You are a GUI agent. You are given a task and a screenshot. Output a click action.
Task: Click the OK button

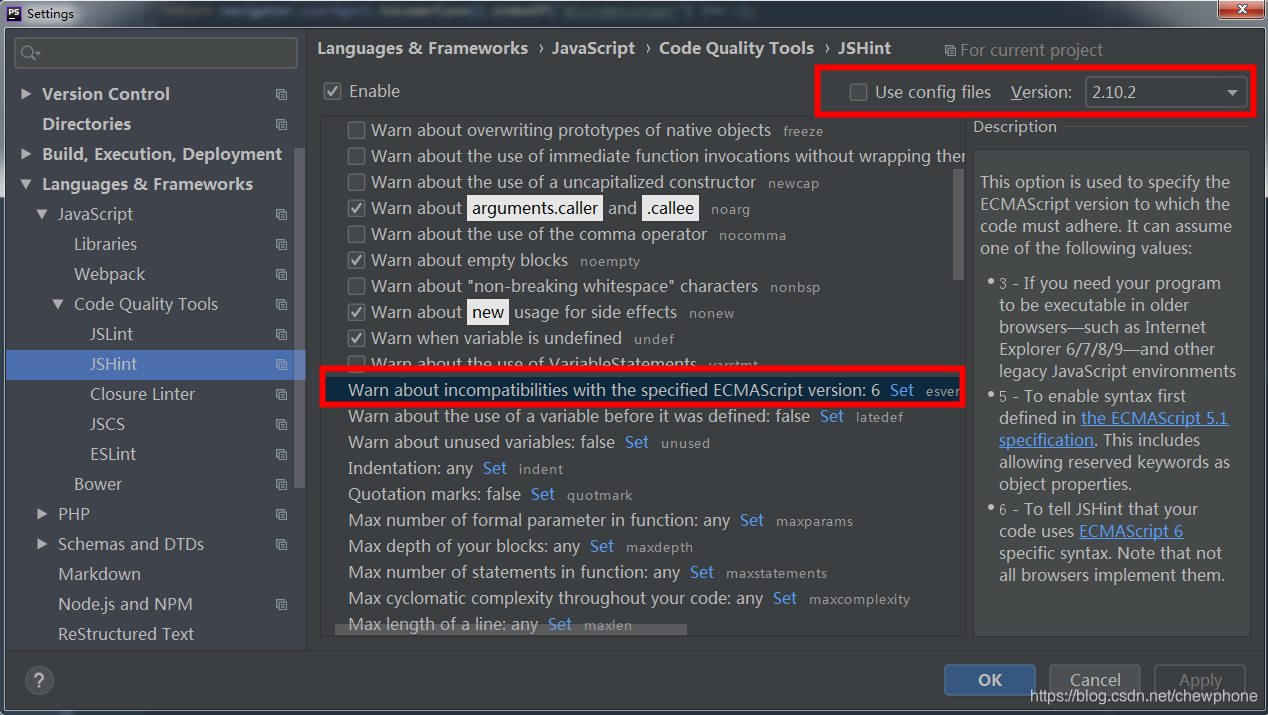click(990, 680)
